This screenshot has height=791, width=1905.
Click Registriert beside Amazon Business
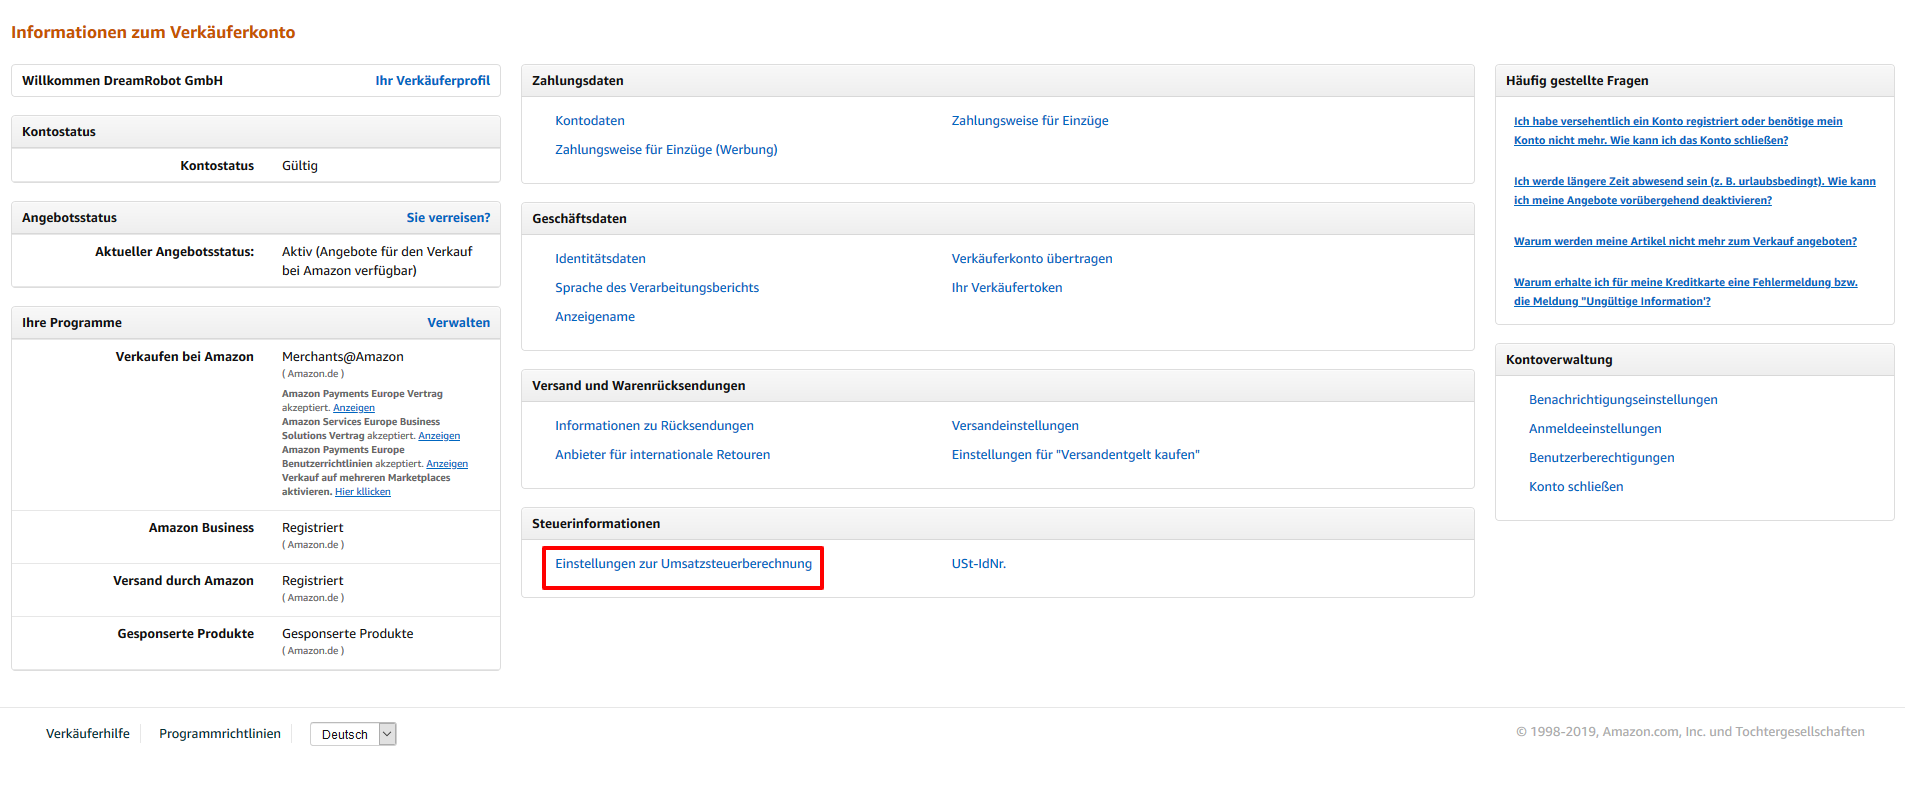click(312, 528)
